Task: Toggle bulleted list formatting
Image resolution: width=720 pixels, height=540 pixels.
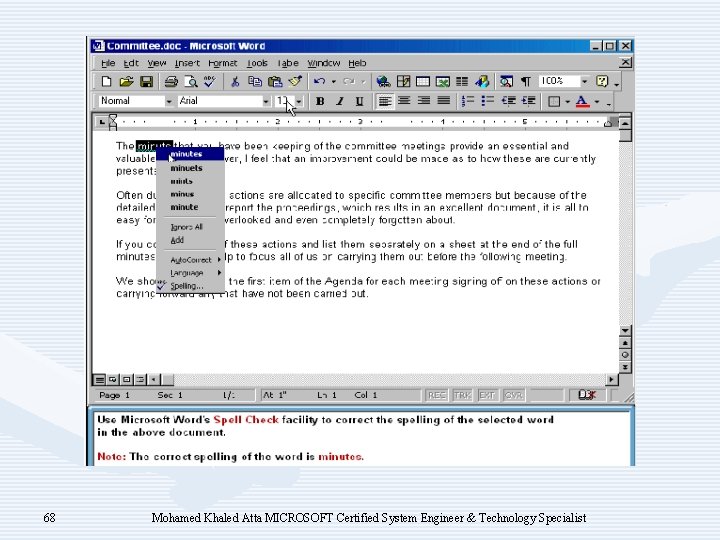Action: (487, 101)
